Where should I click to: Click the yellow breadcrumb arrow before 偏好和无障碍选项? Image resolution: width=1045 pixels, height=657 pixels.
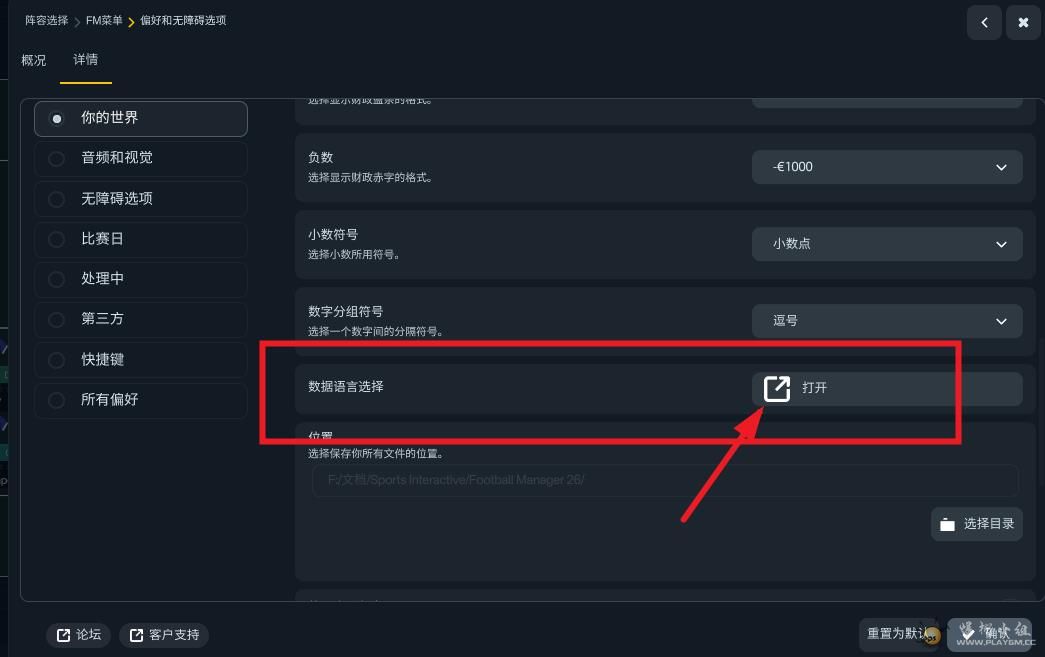point(131,22)
